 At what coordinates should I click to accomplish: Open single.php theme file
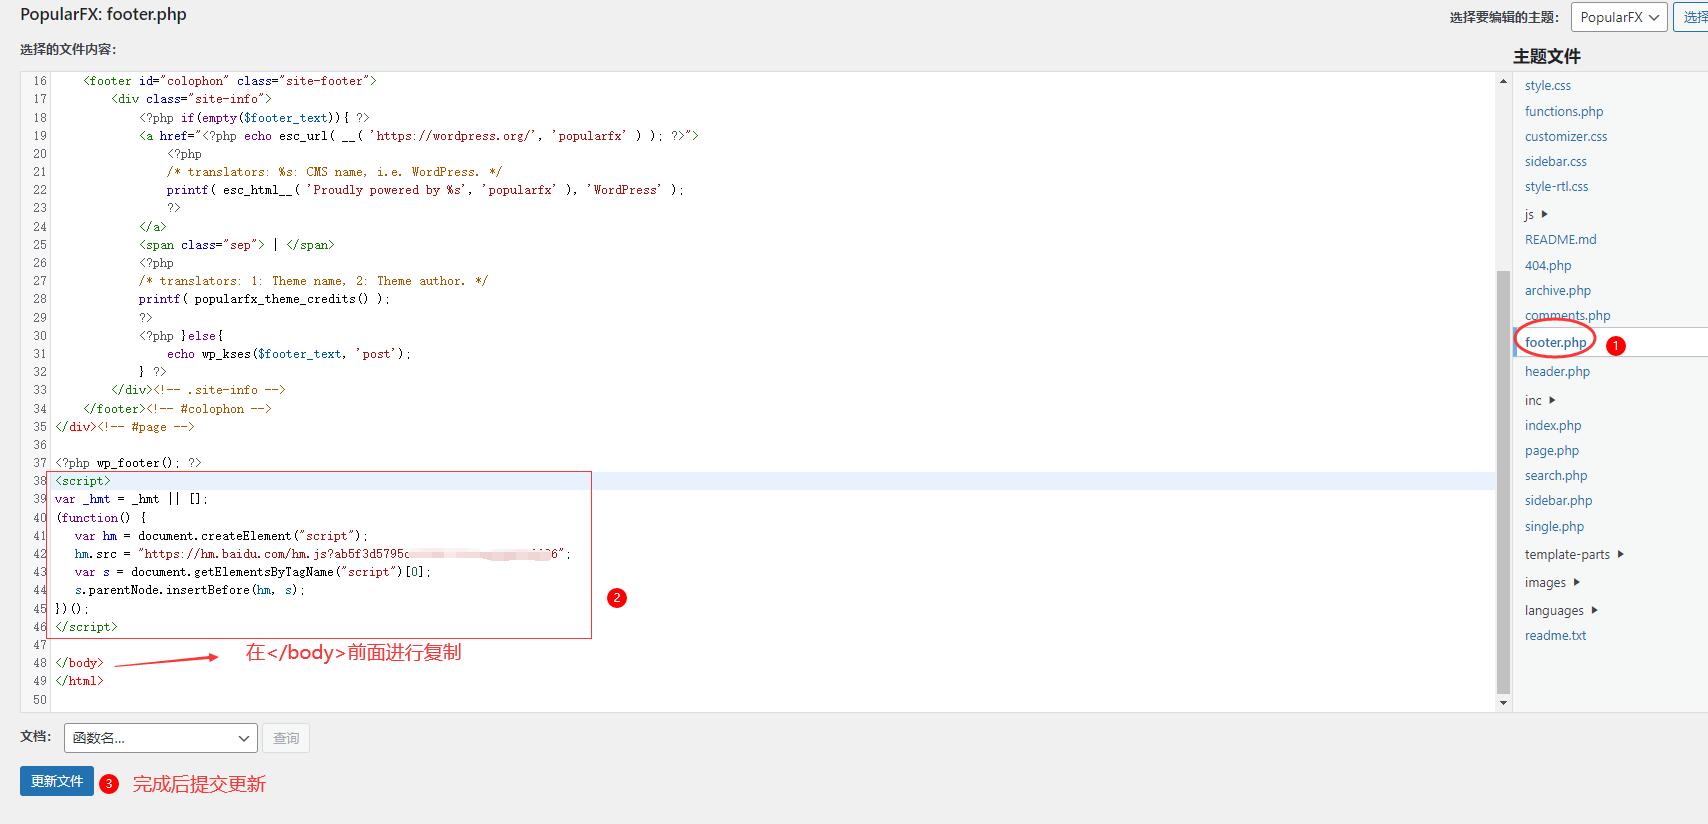[1554, 526]
